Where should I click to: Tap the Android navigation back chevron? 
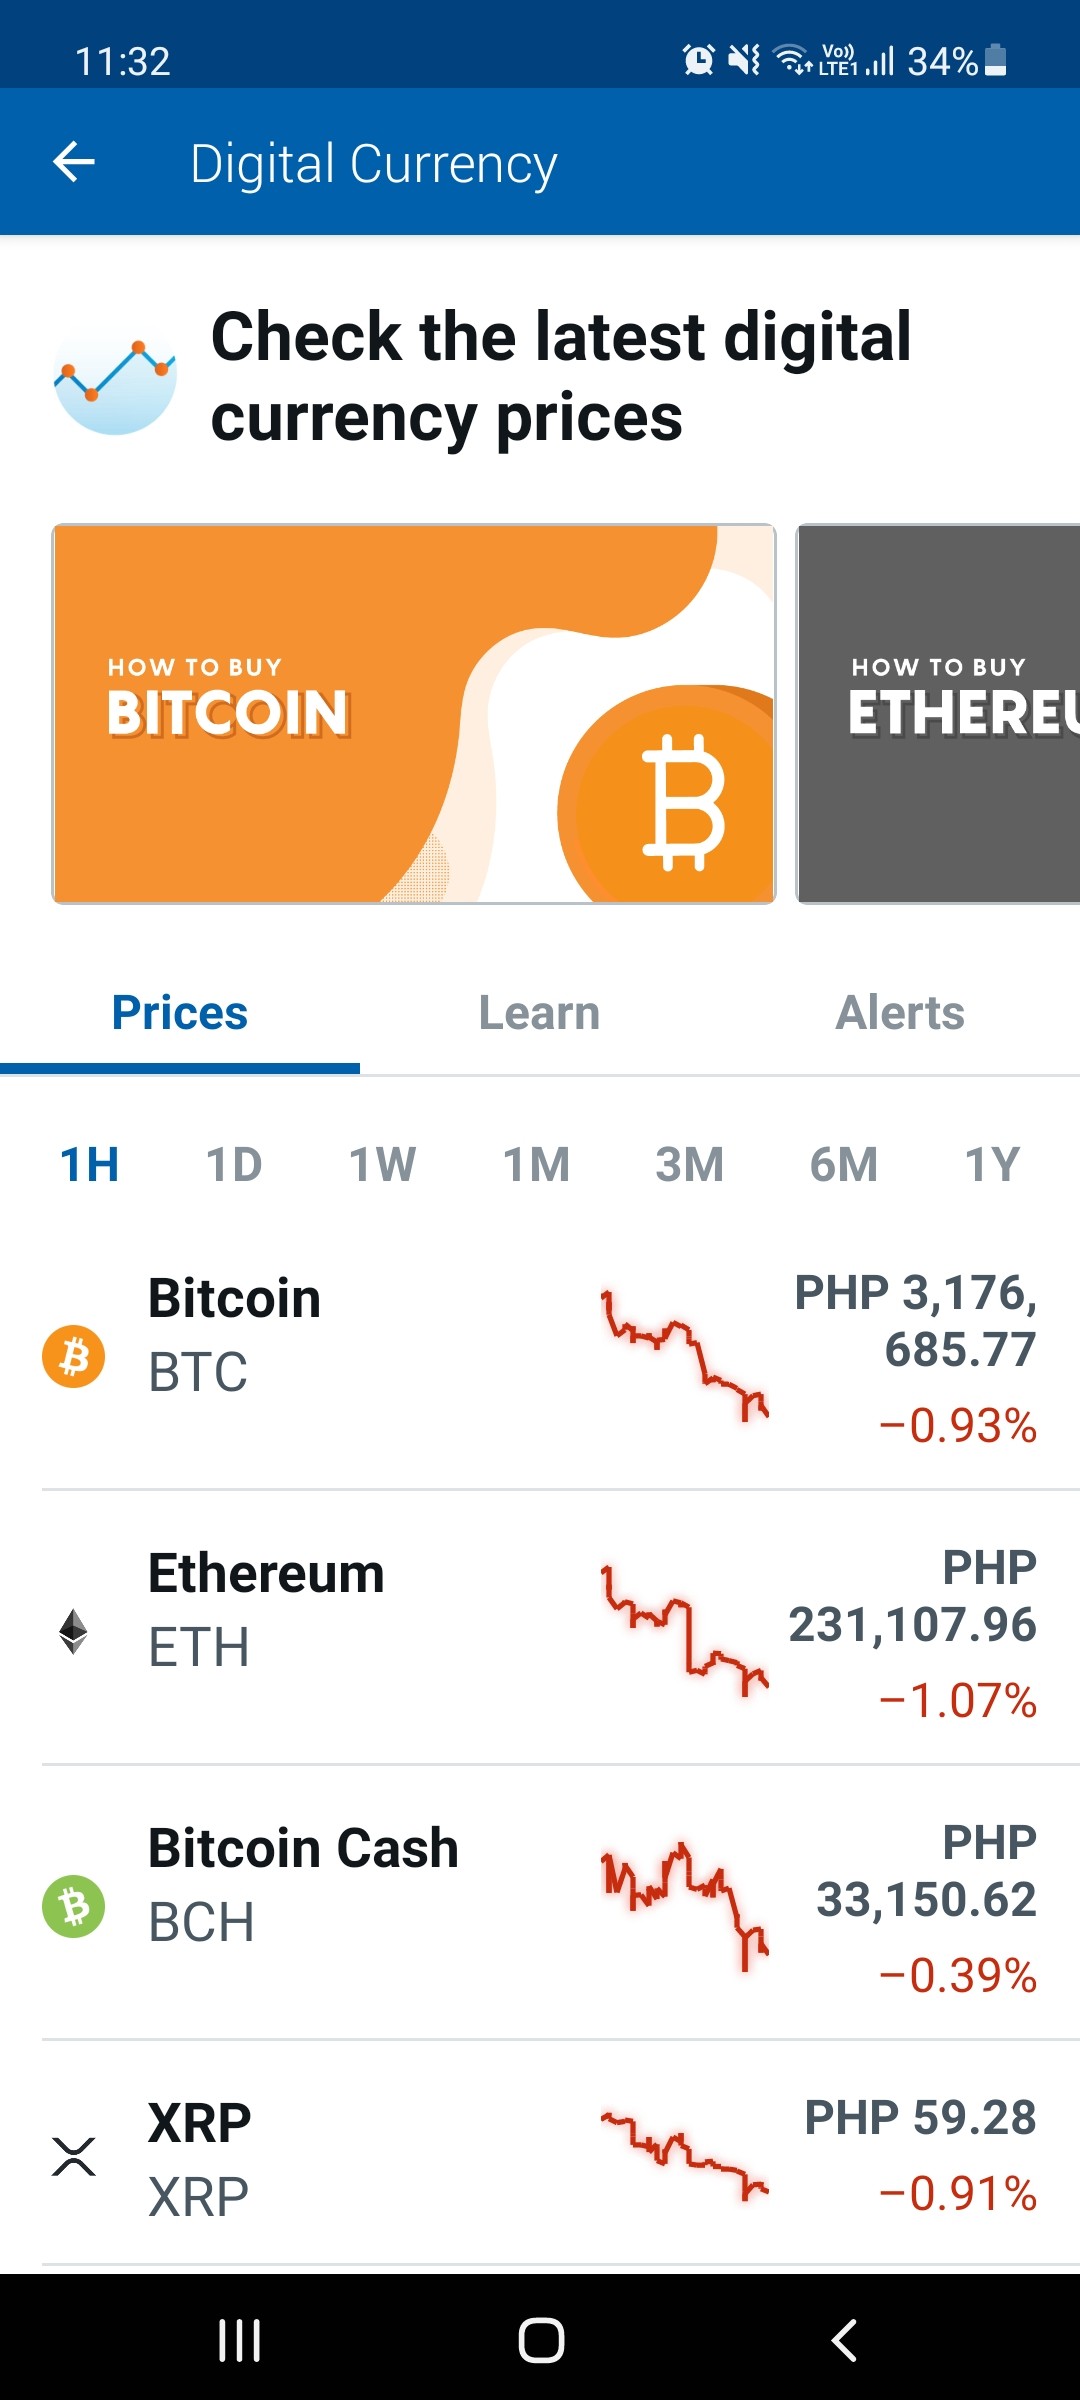click(x=843, y=2340)
